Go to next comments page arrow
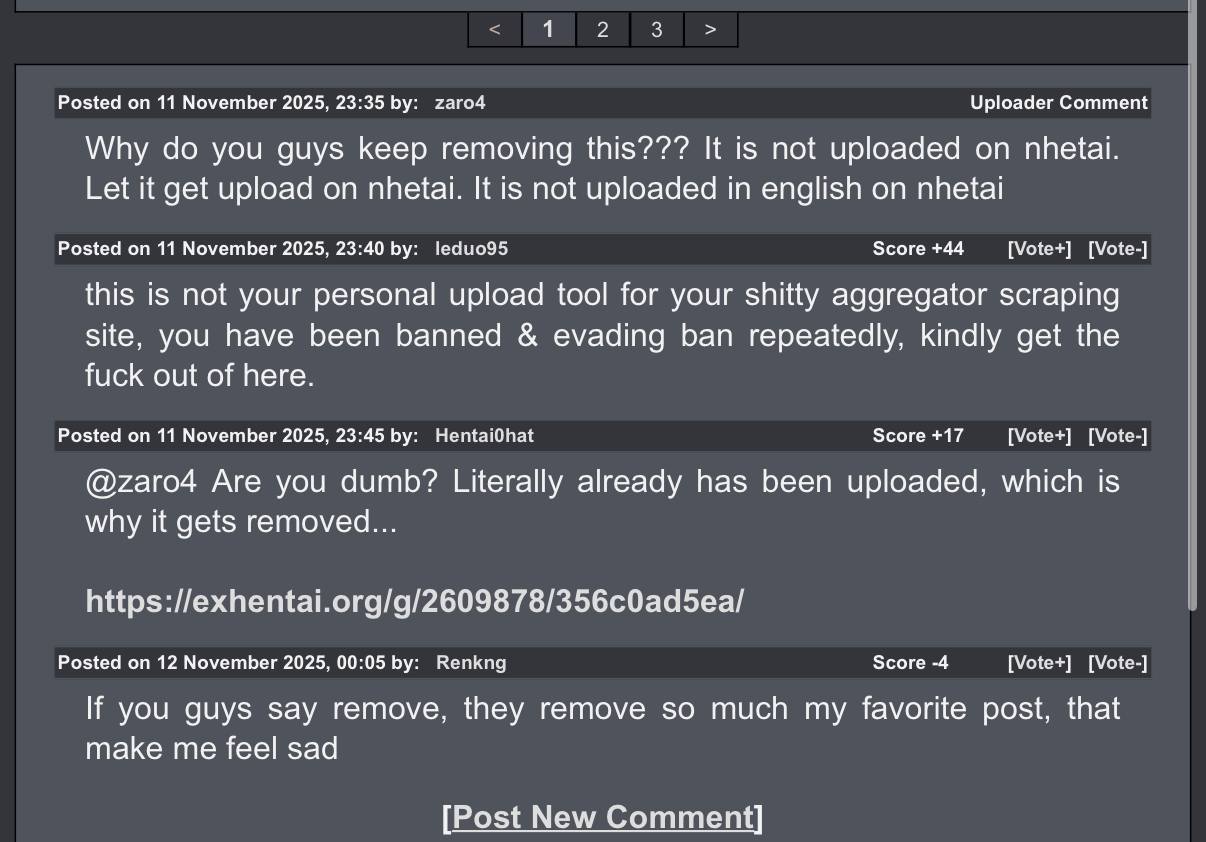Viewport: 1206px width, 842px height. 710,30
